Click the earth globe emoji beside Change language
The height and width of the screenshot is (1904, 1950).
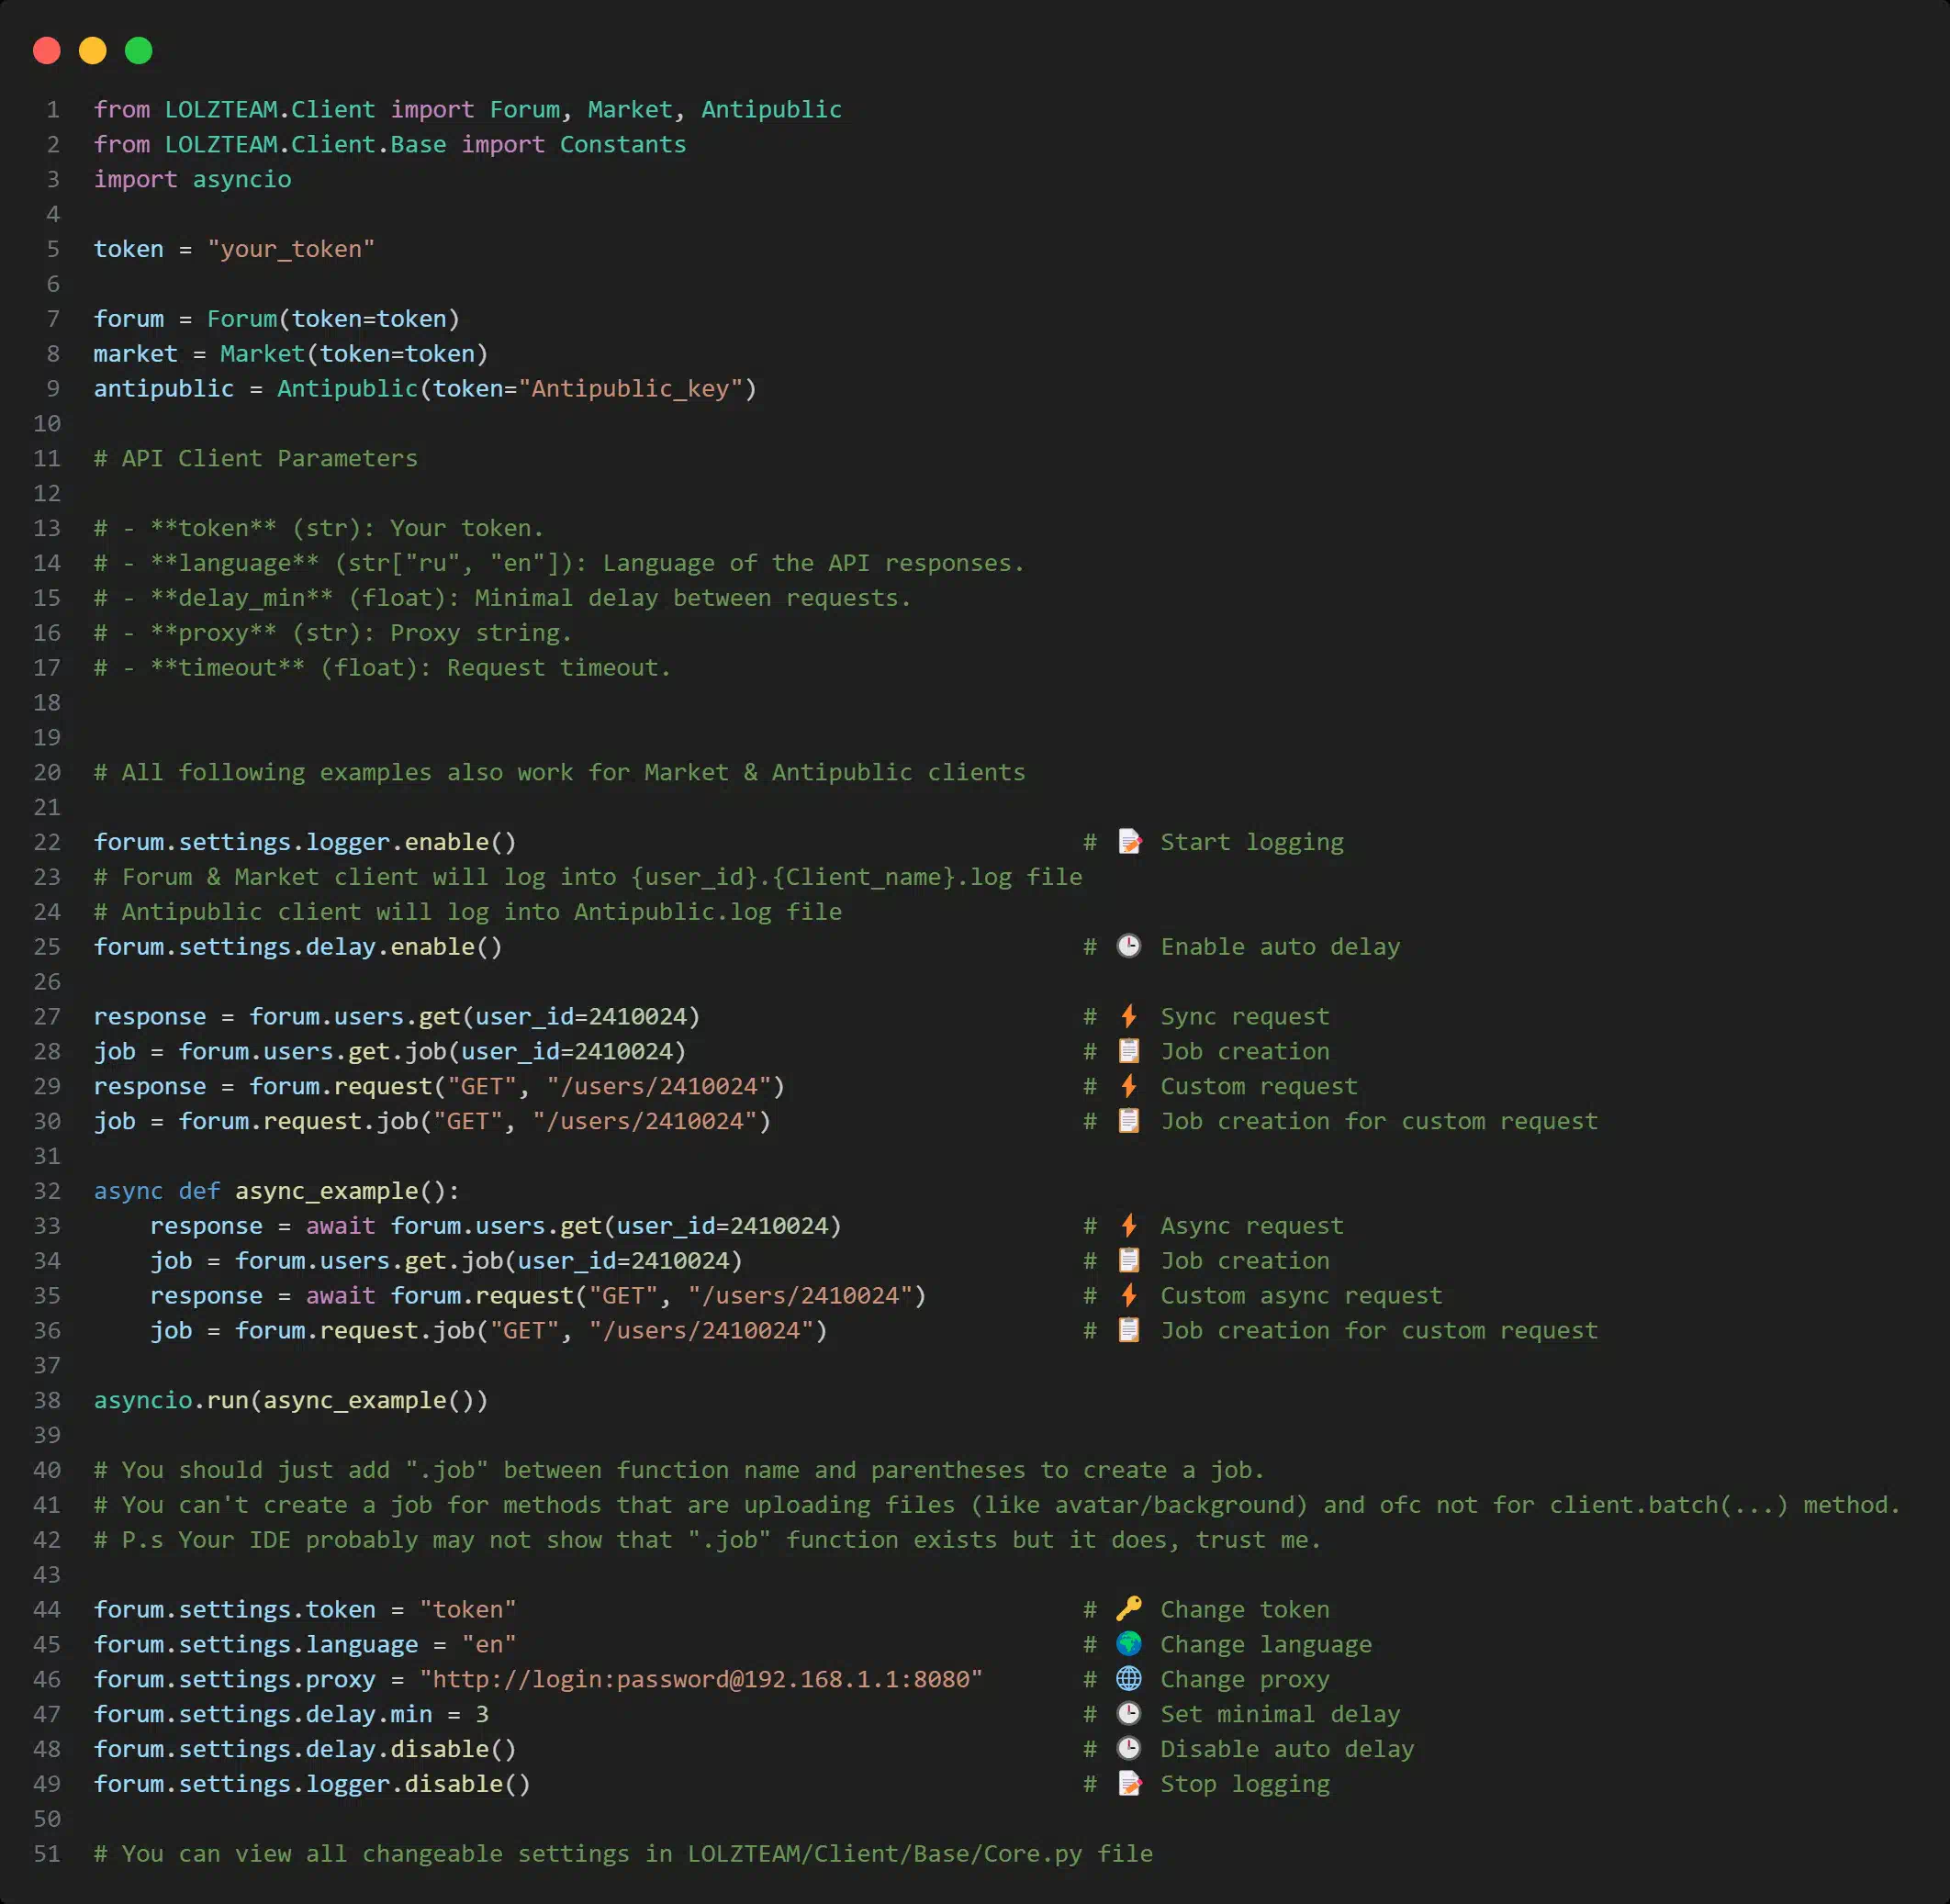coord(1128,1644)
